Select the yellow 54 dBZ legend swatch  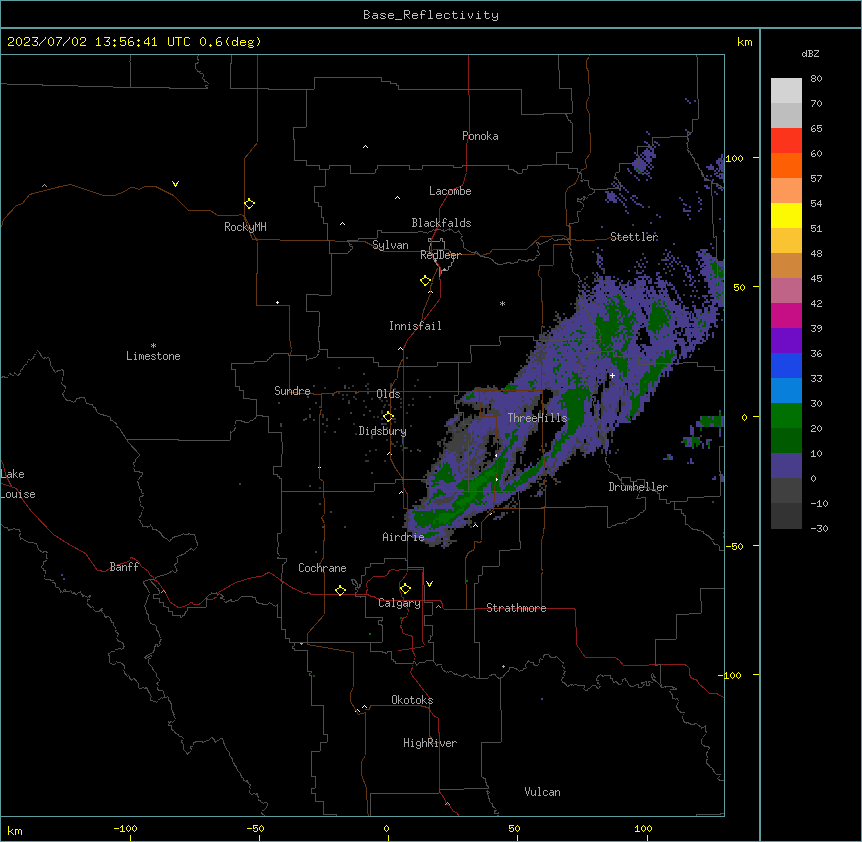point(786,215)
